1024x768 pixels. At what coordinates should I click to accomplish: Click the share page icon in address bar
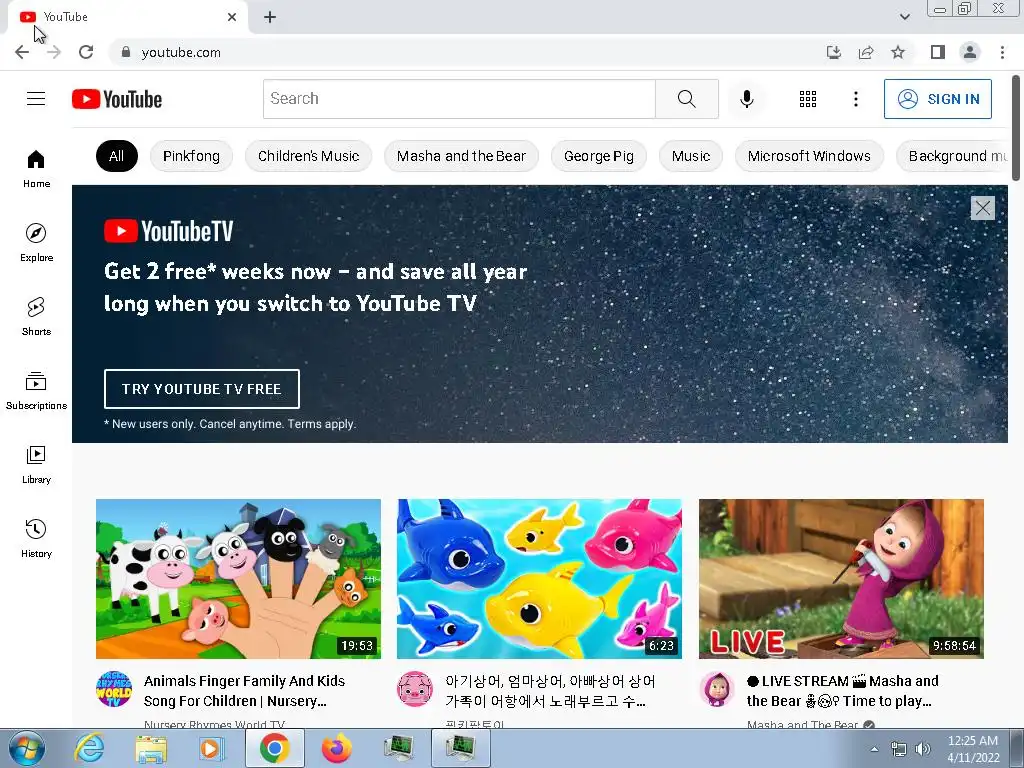pos(866,52)
